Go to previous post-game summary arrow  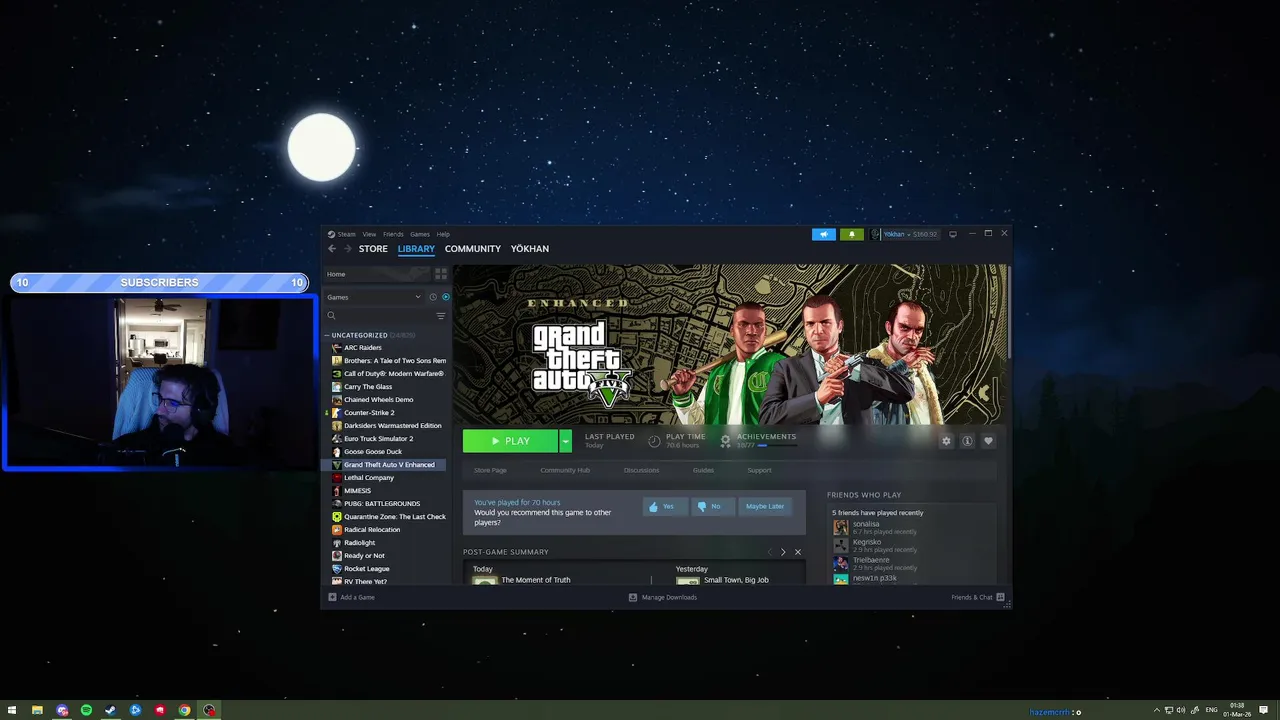pos(770,552)
